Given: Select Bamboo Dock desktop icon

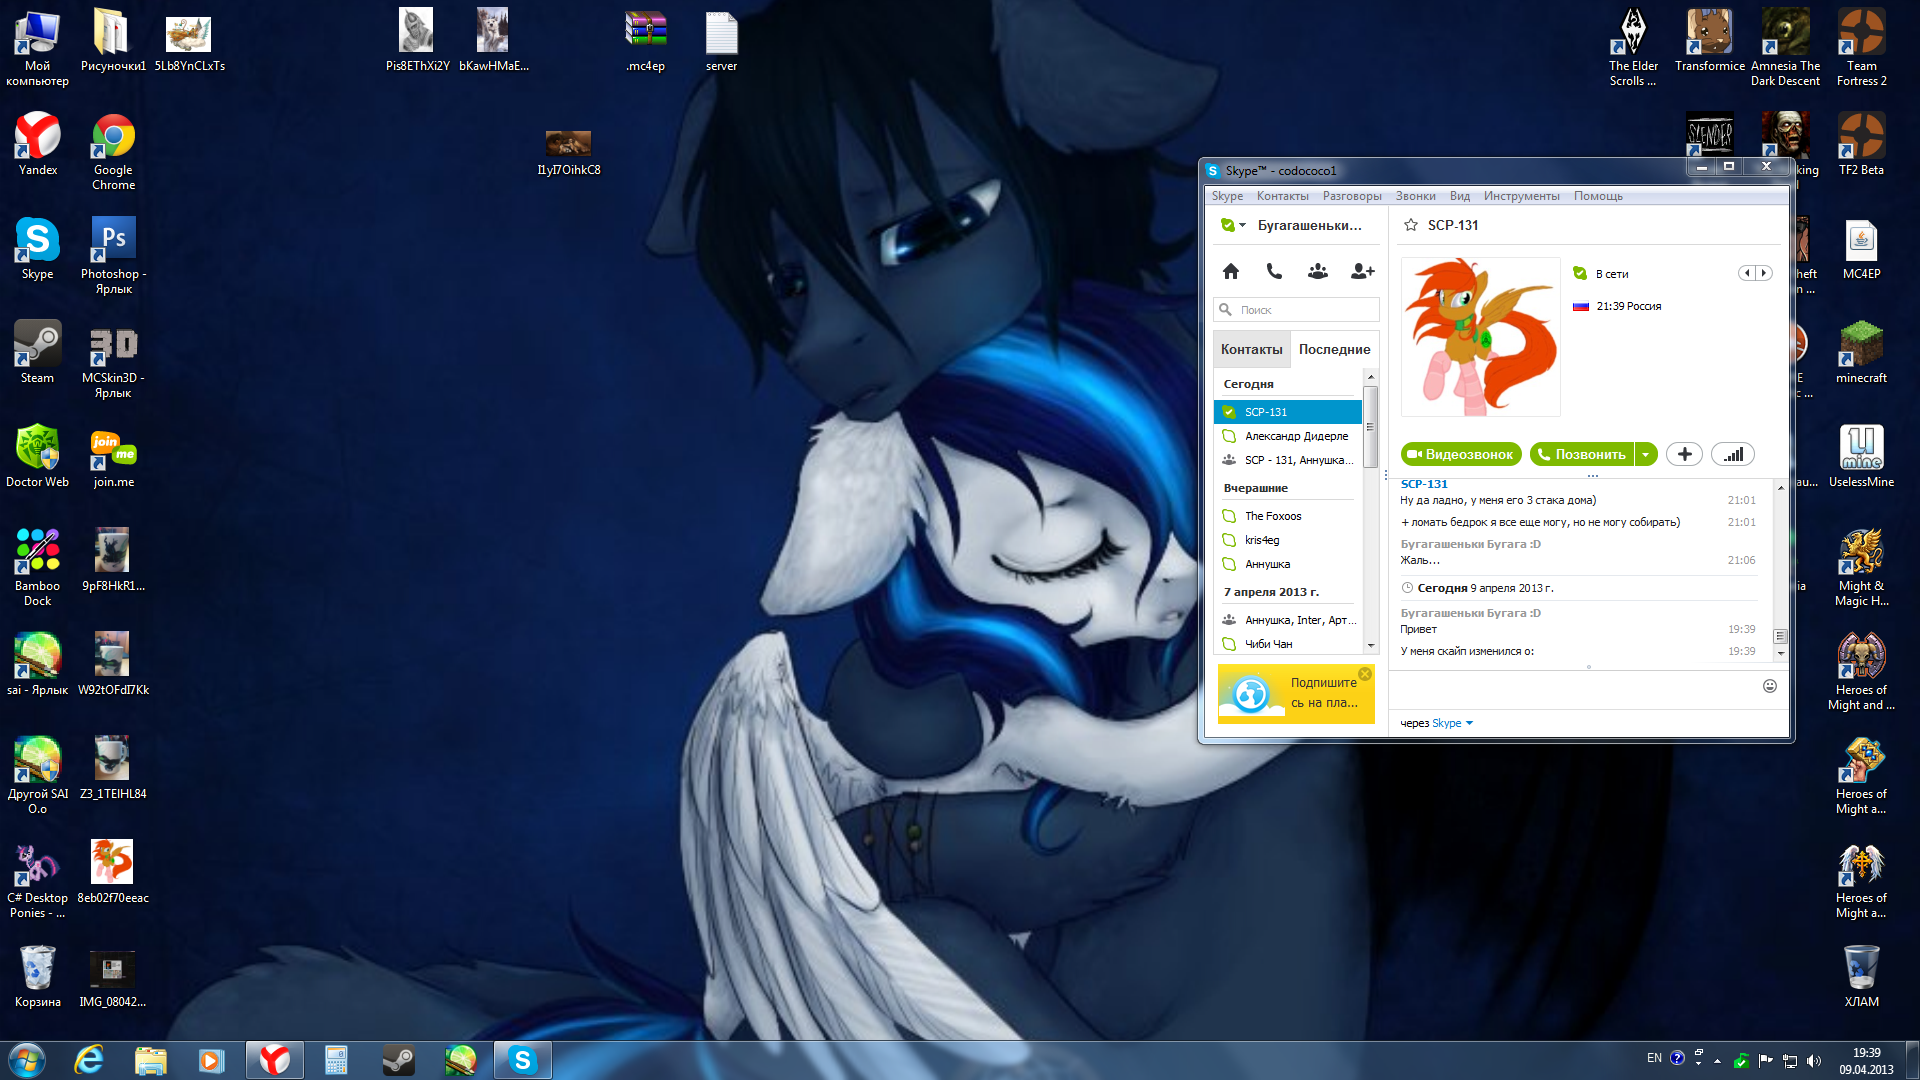Looking at the screenshot, I should point(38,568).
